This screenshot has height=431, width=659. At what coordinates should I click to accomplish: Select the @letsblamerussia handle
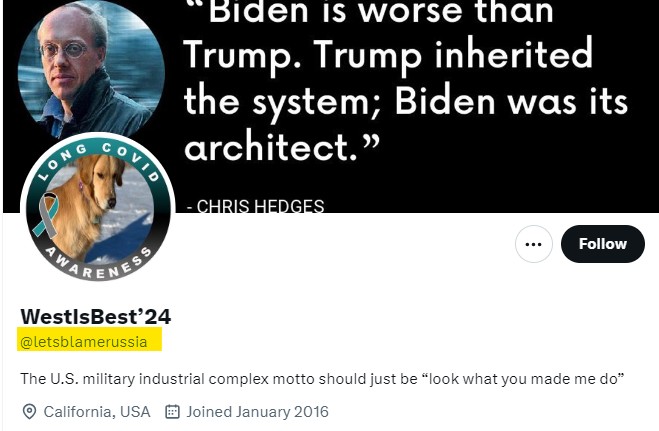(84, 342)
